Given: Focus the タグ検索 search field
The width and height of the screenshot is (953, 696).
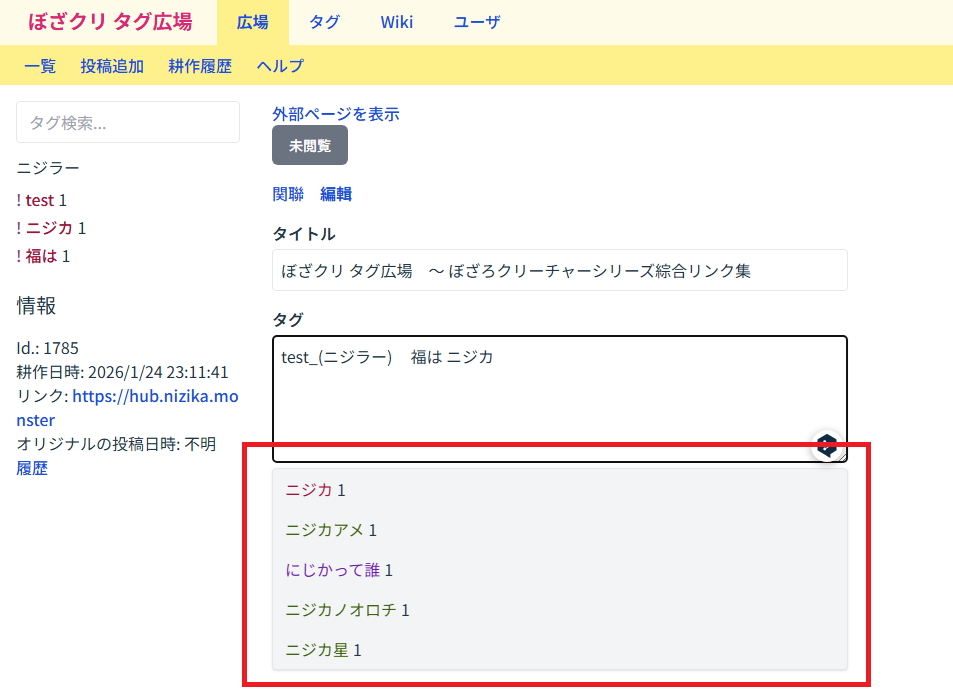Looking at the screenshot, I should point(128,122).
